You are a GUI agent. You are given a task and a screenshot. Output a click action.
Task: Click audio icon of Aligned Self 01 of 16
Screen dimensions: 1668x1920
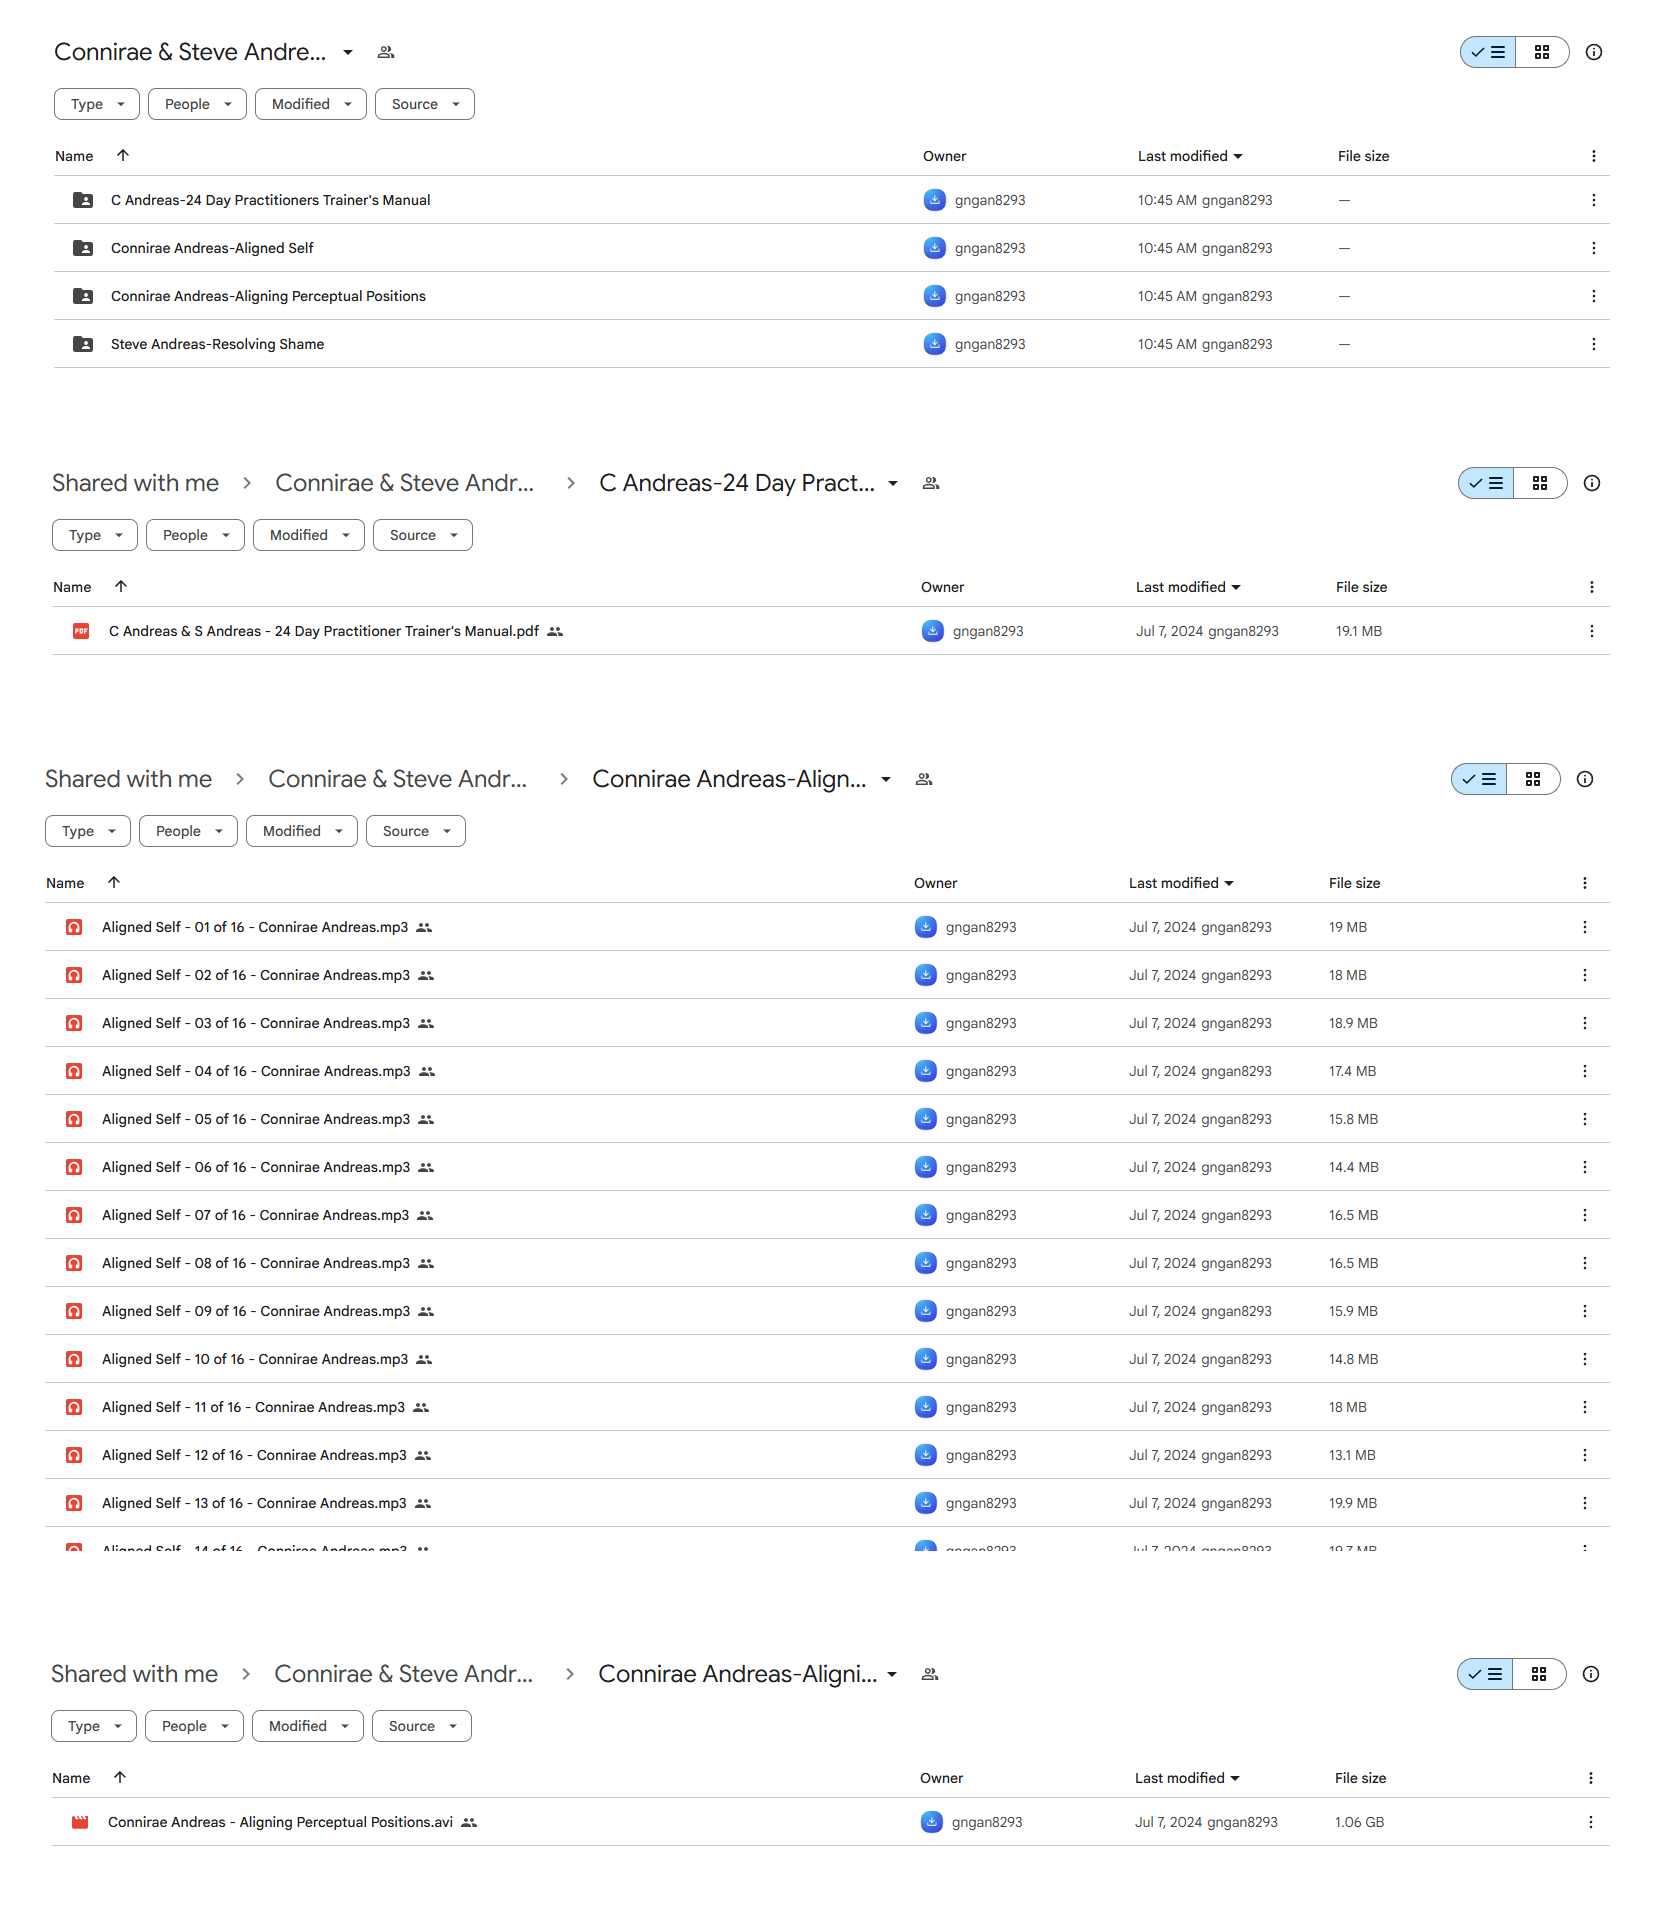(x=74, y=927)
